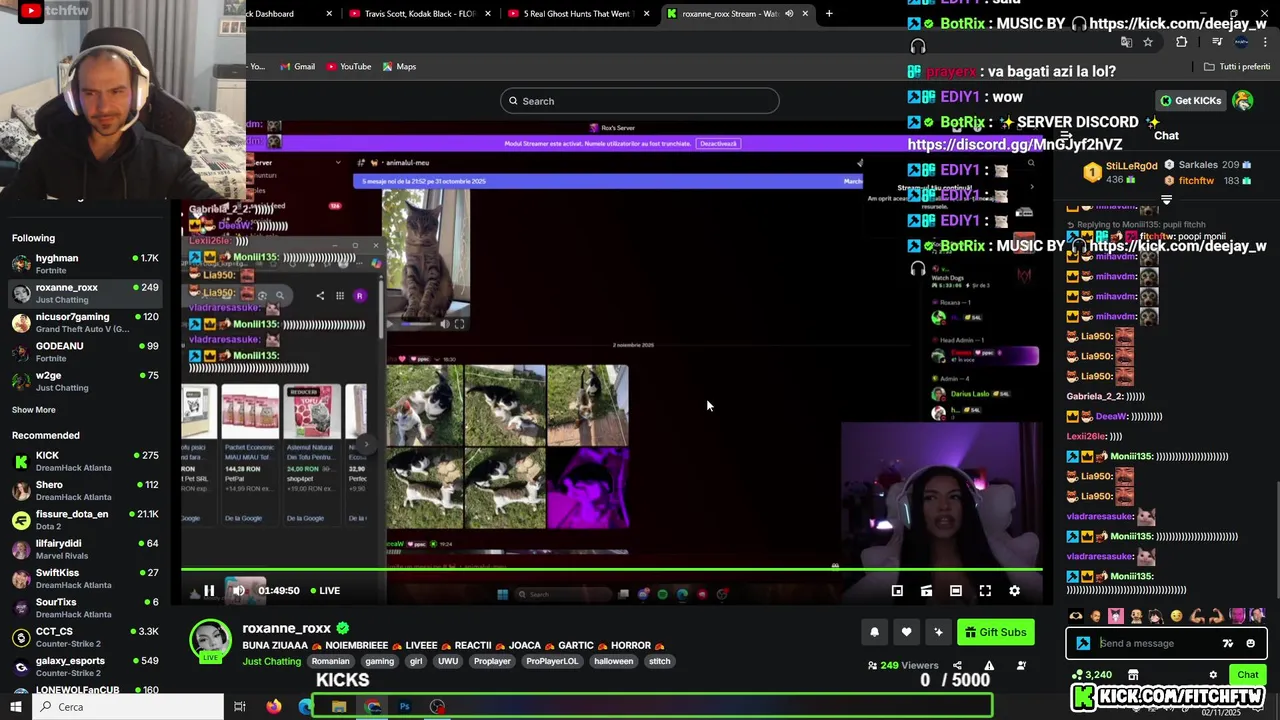Click the user icon beside report
This screenshot has width=1280, height=720.
1022,665
